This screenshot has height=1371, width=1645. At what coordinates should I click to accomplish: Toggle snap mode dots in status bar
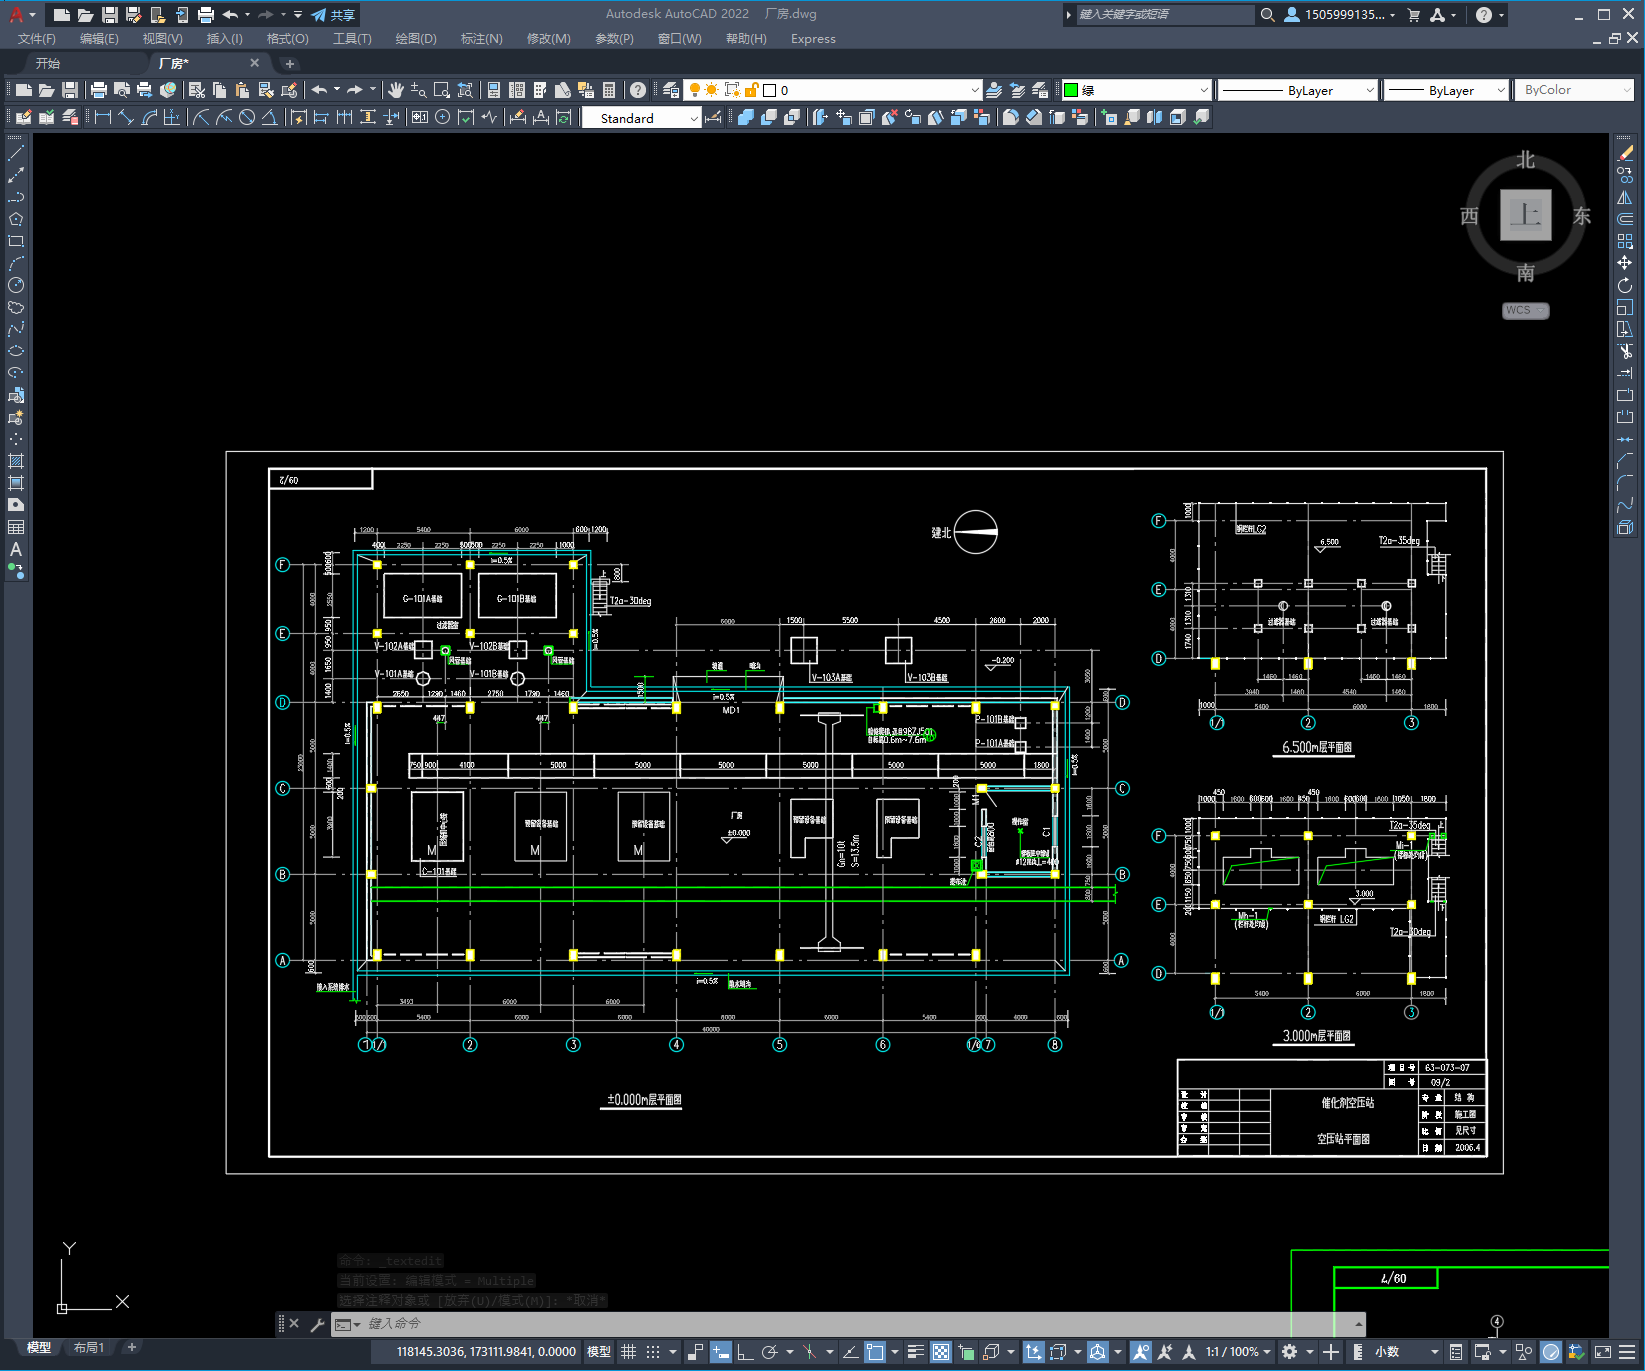click(x=653, y=1352)
